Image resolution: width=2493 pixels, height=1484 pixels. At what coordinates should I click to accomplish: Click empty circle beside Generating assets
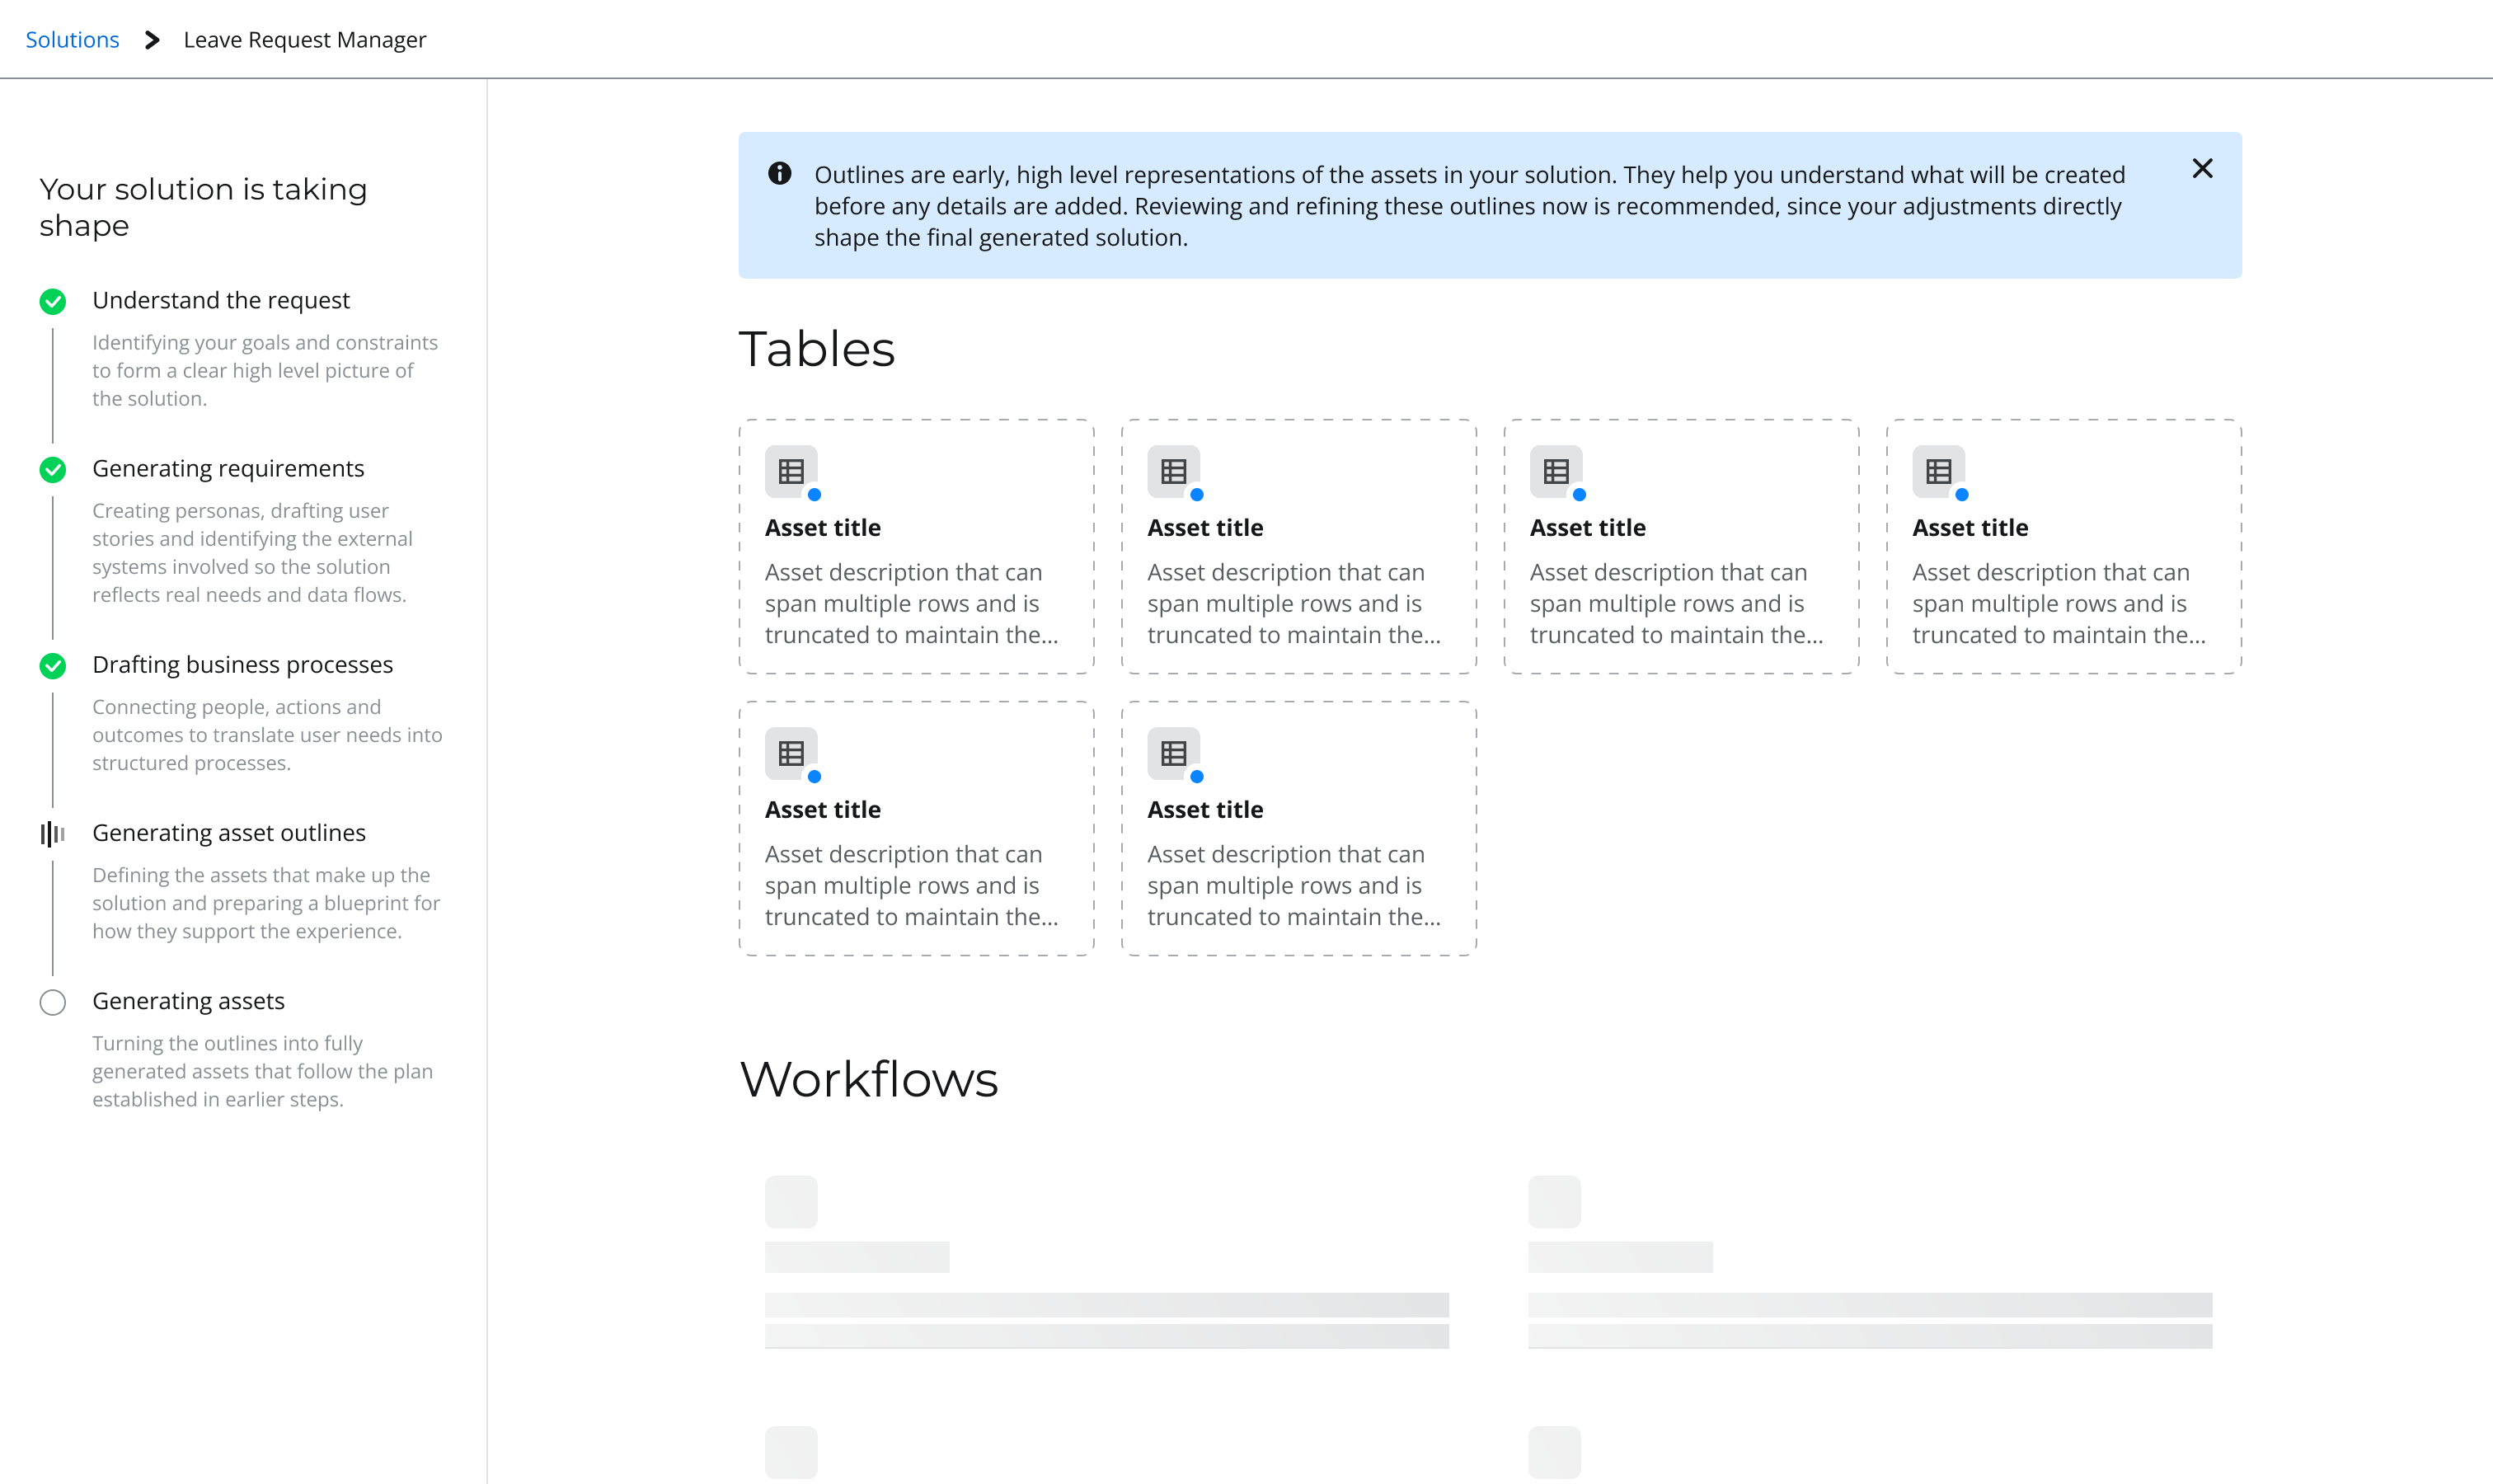(53, 1002)
